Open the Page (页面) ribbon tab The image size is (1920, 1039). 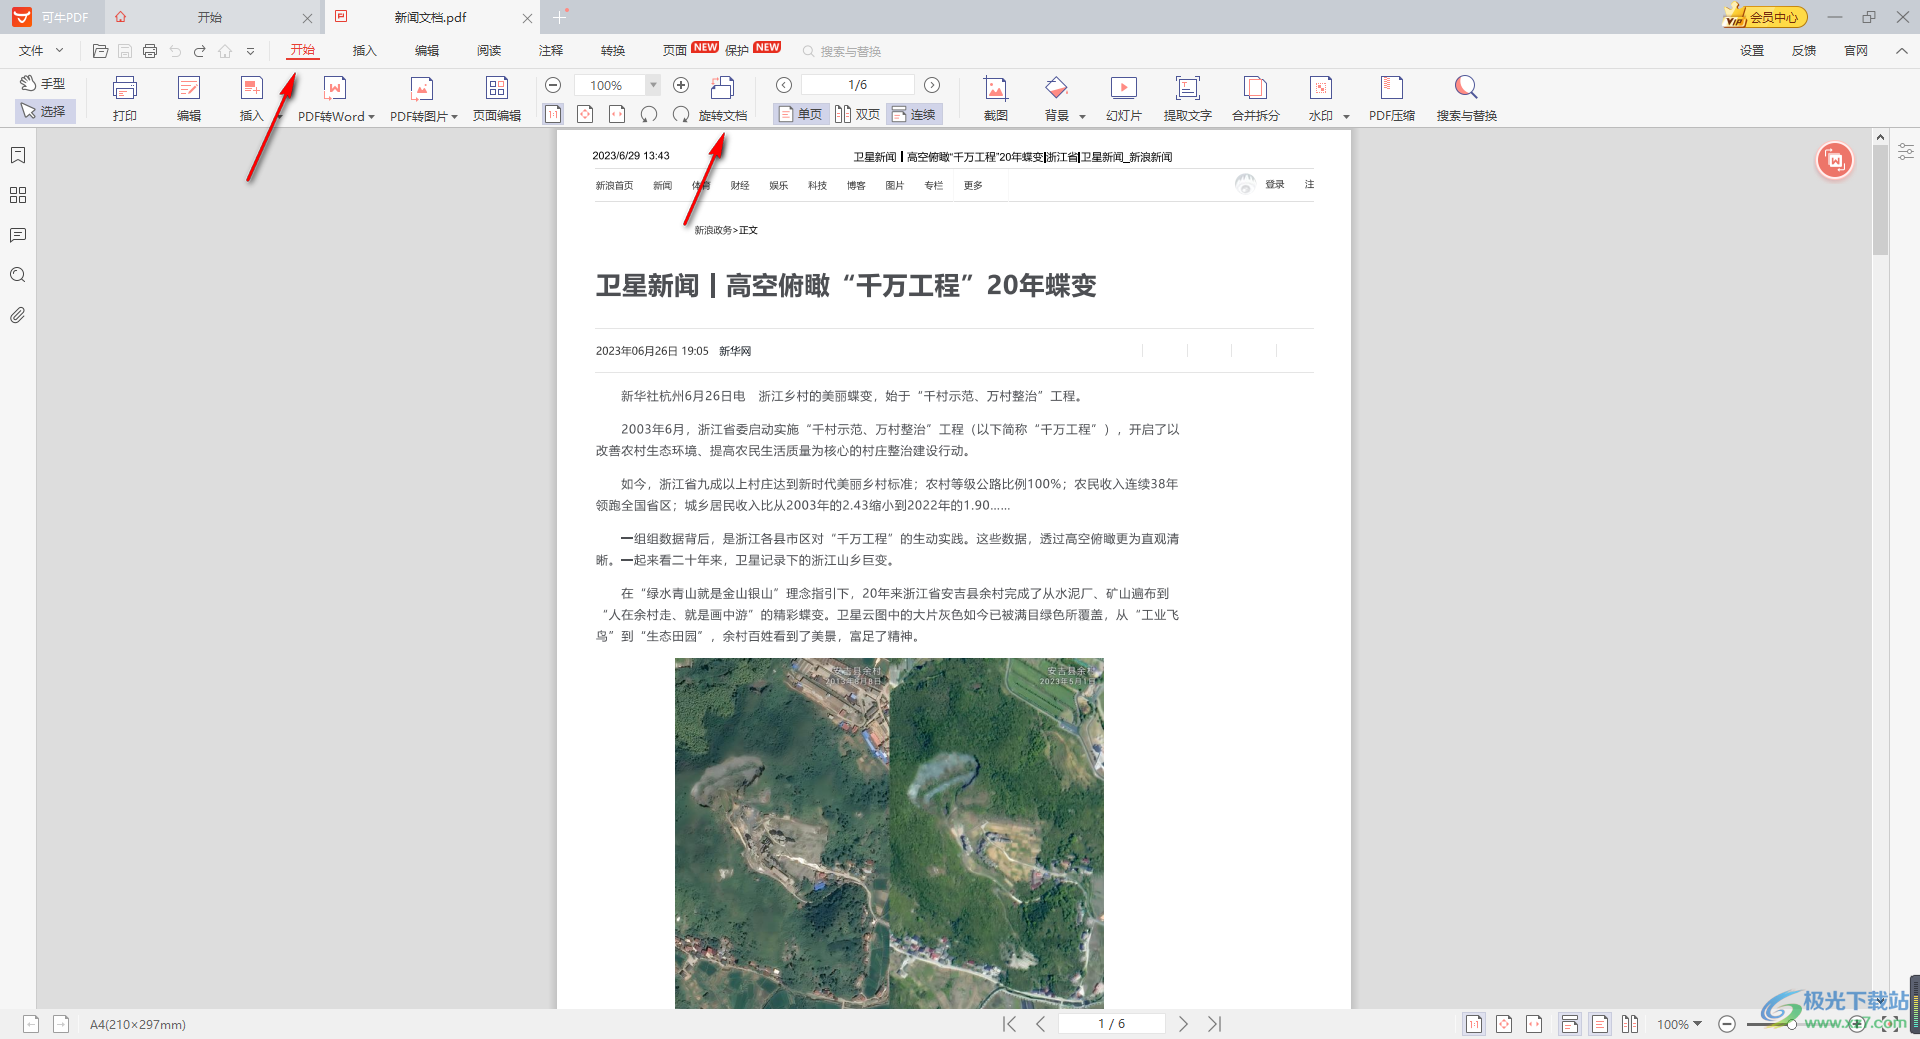(x=675, y=51)
